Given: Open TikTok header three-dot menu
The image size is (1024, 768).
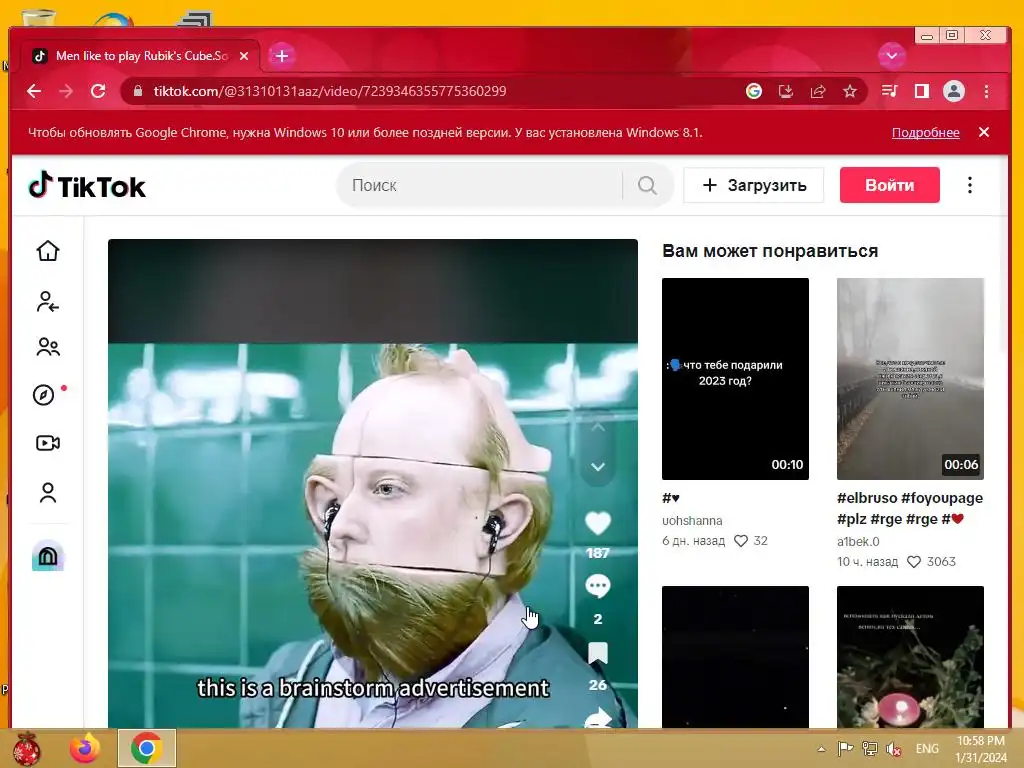Looking at the screenshot, I should [x=970, y=185].
